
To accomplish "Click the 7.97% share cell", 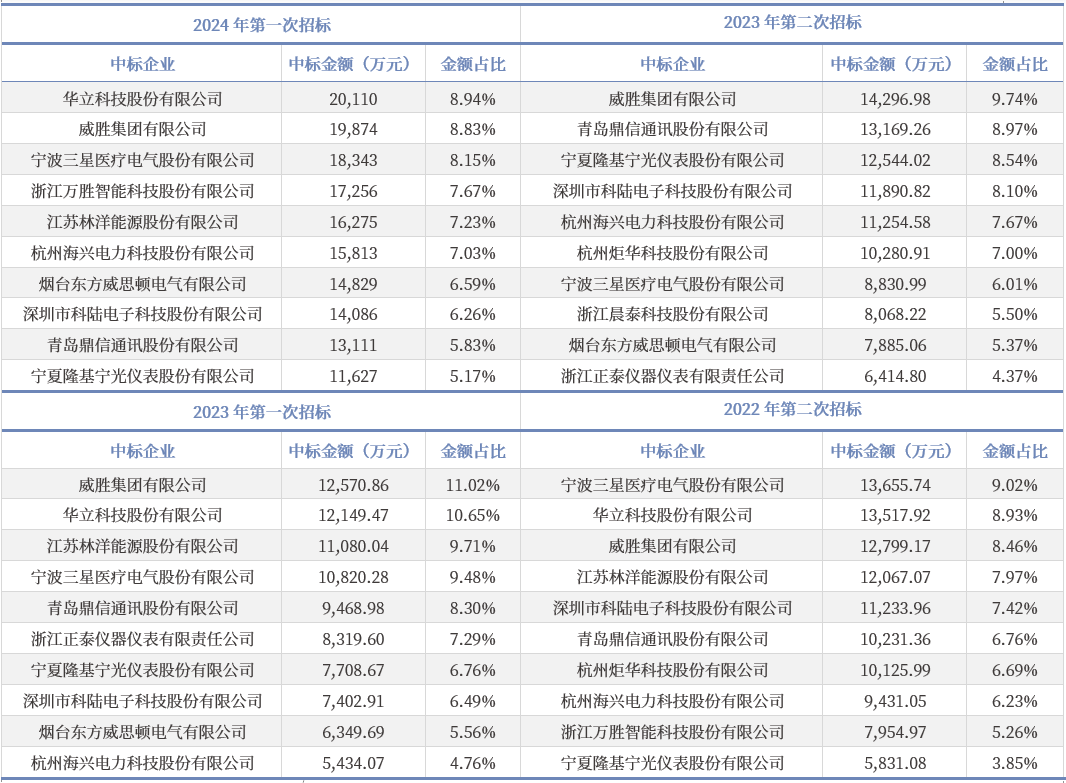I will [1014, 578].
